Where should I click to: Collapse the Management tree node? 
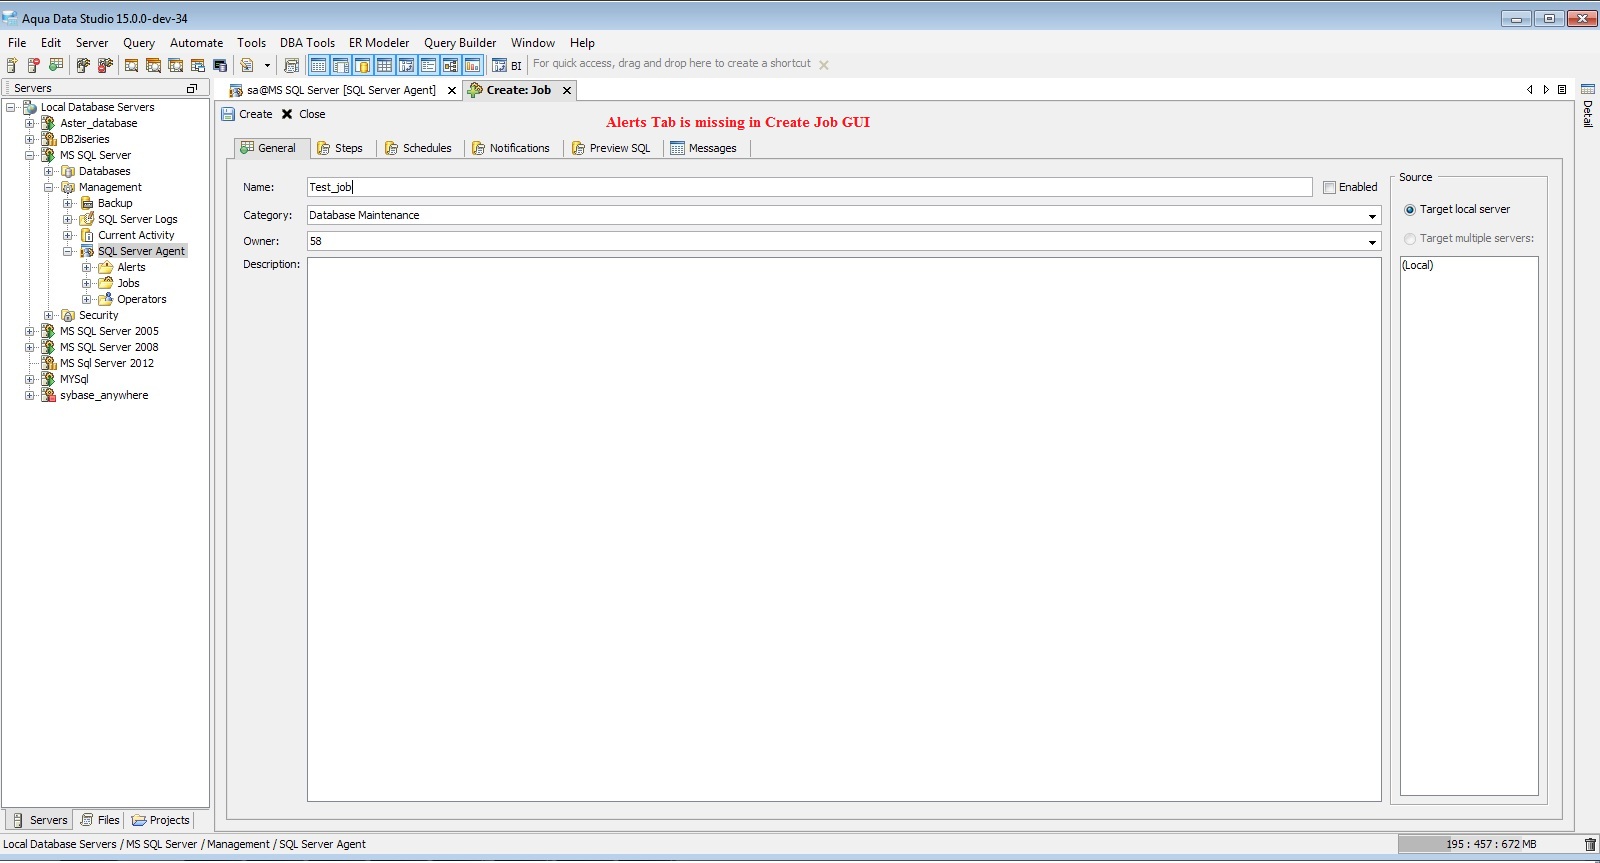point(49,187)
